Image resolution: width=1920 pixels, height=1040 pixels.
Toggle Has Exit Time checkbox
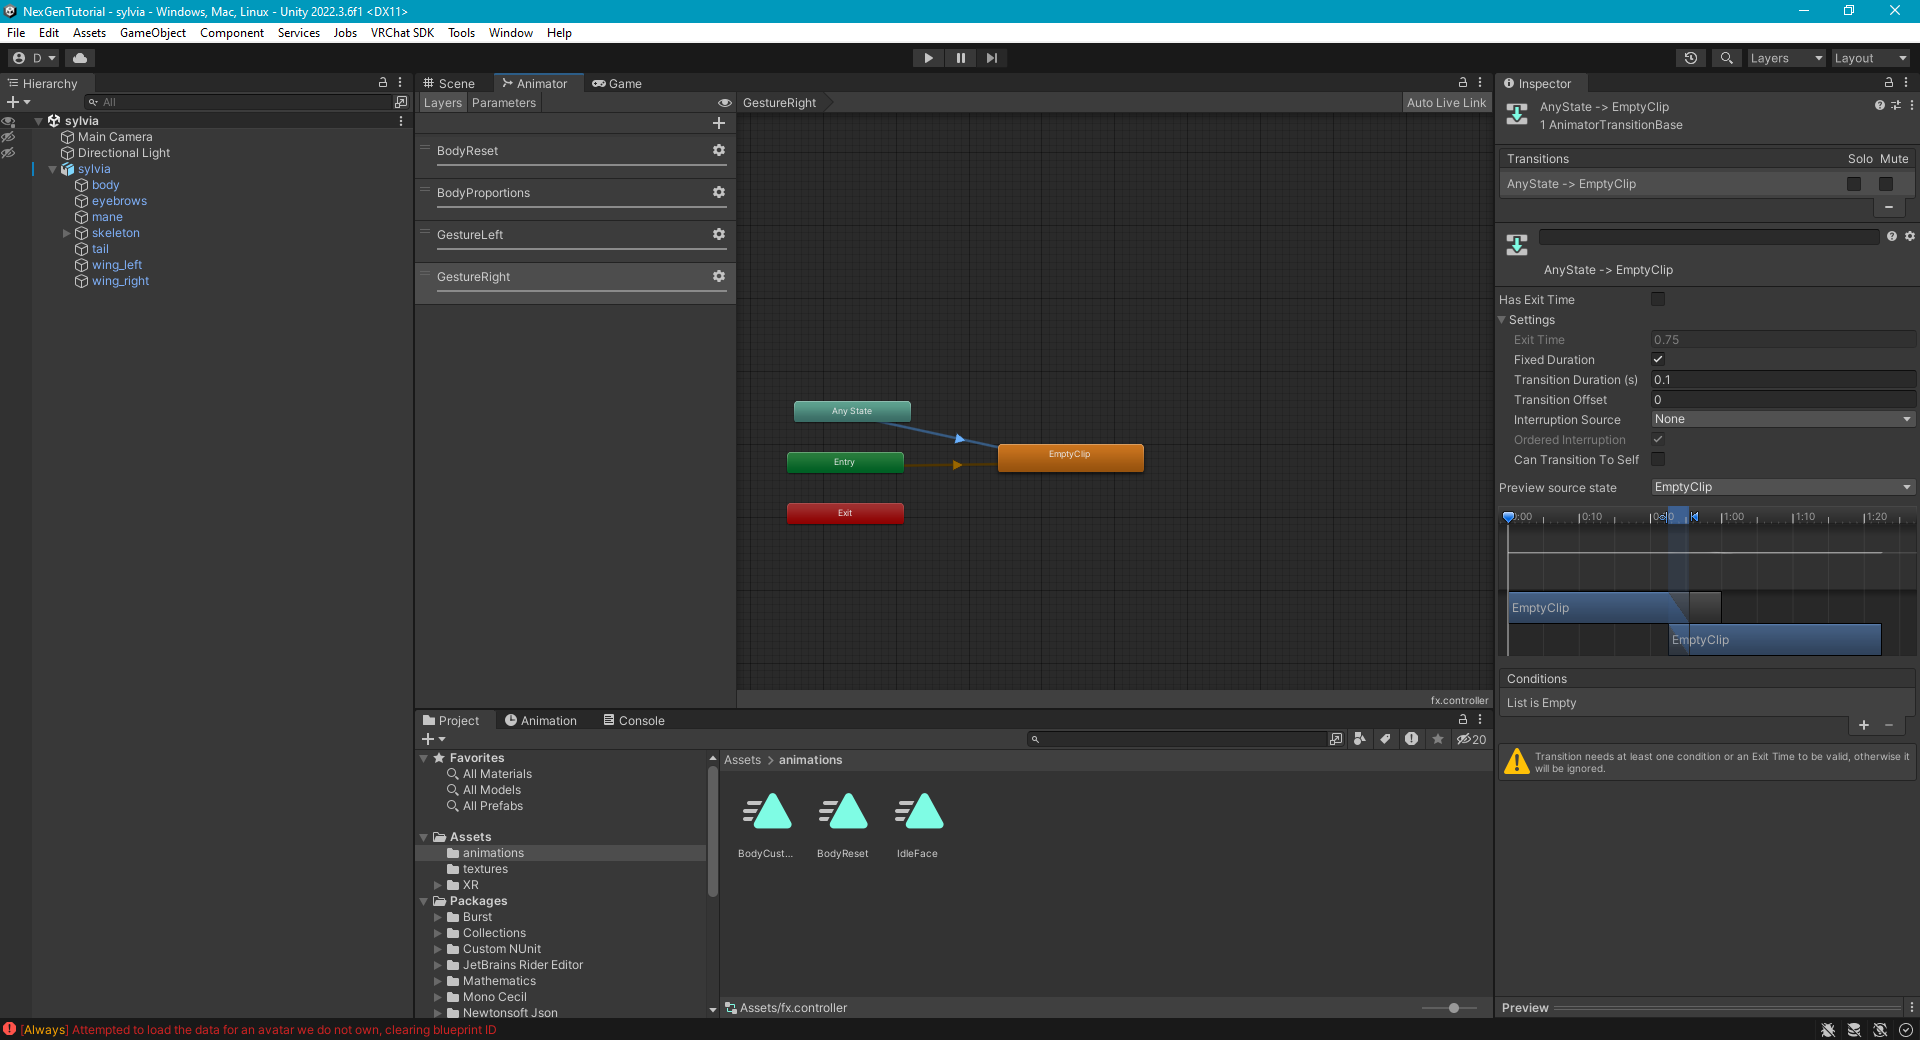pos(1658,299)
